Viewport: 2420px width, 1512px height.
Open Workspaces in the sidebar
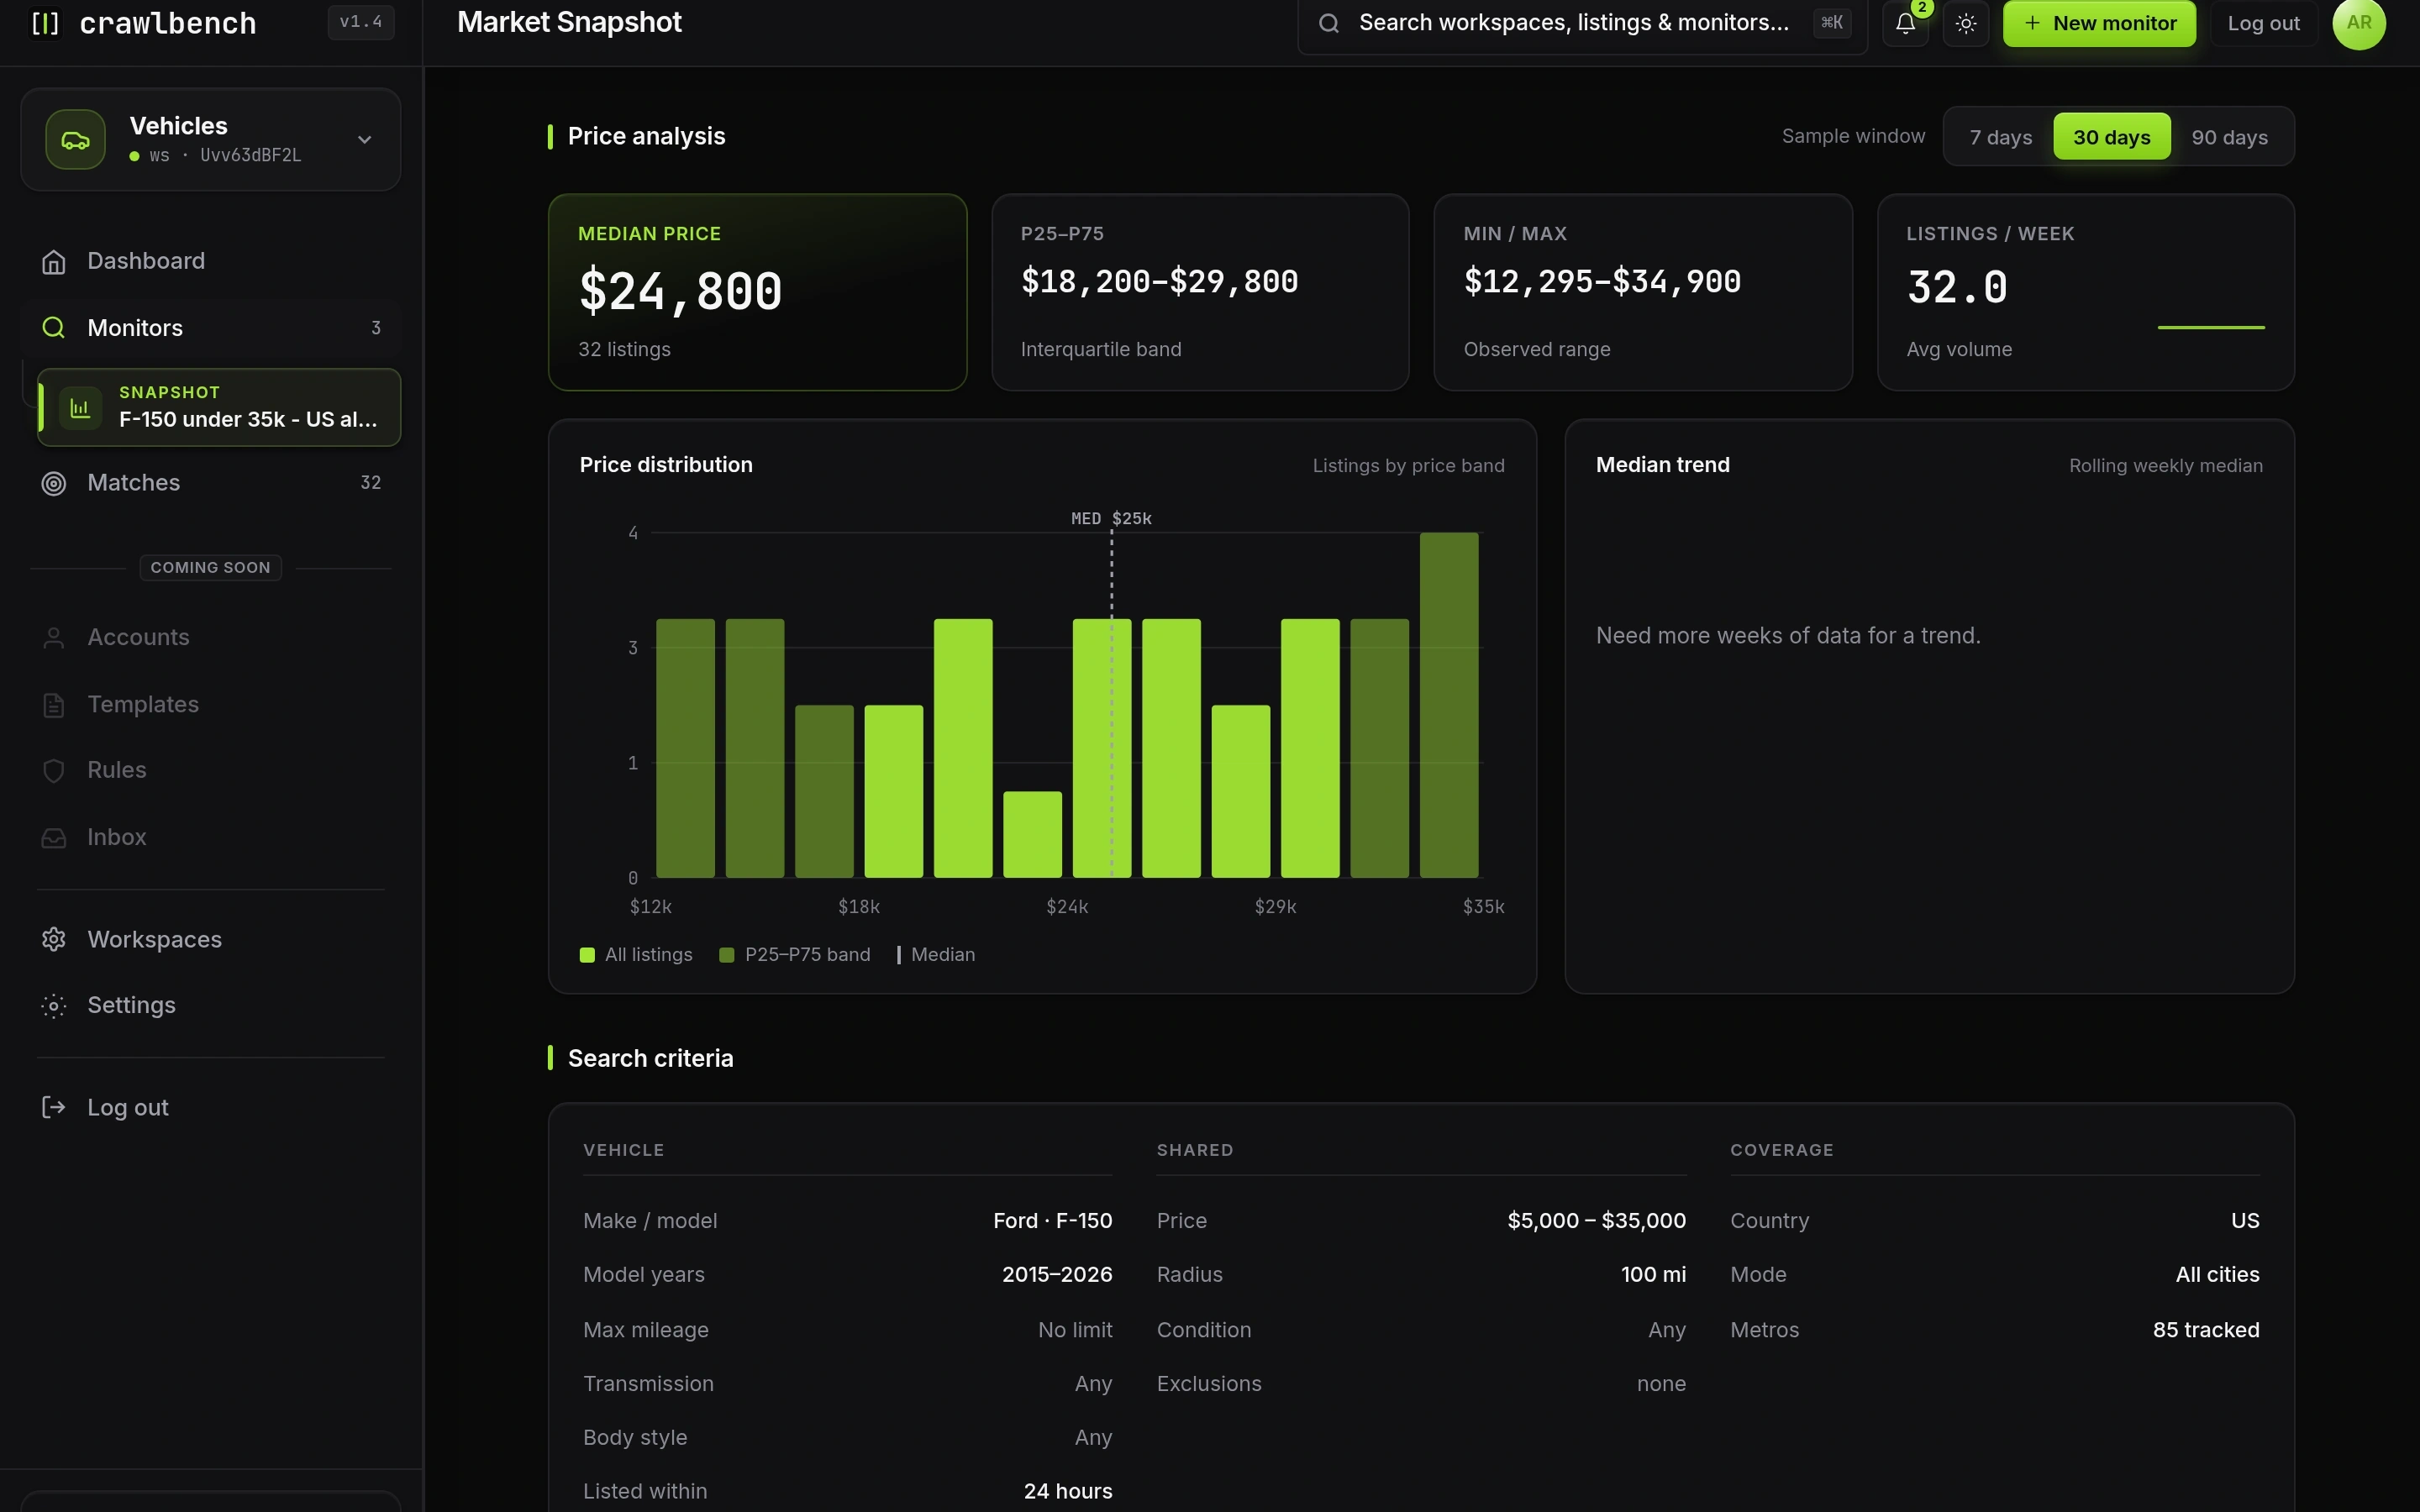[x=211, y=940]
